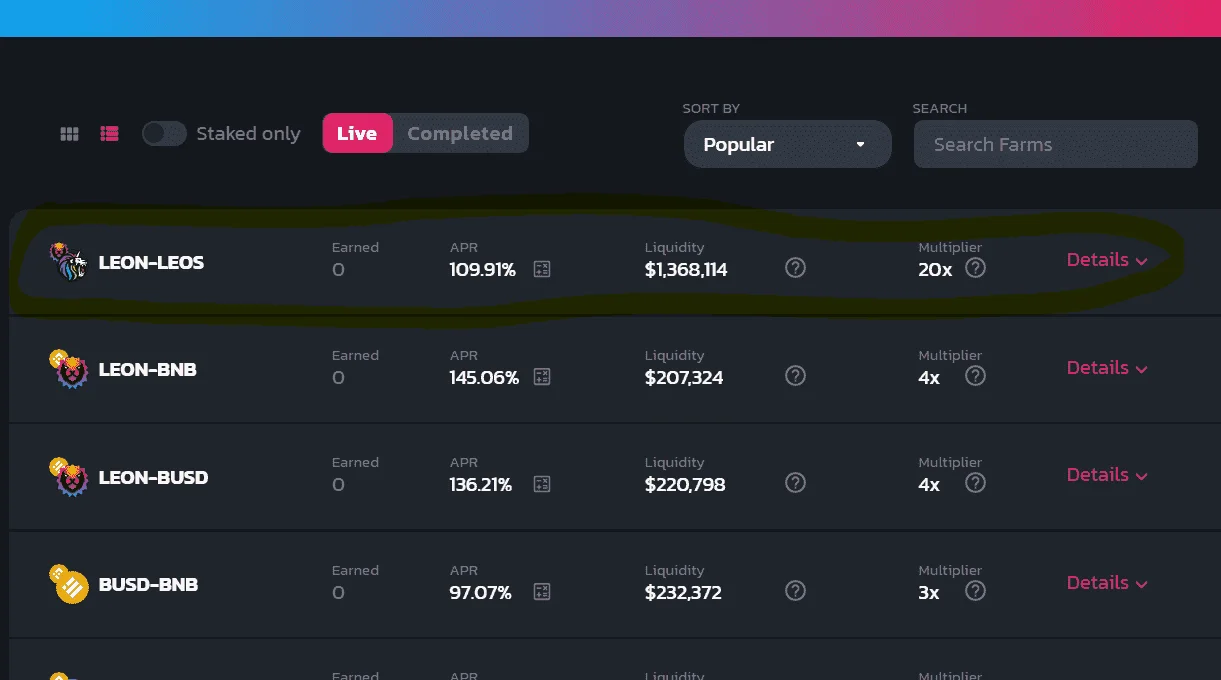Toggle the Staked only switch
This screenshot has width=1221, height=680.
pyautogui.click(x=164, y=133)
